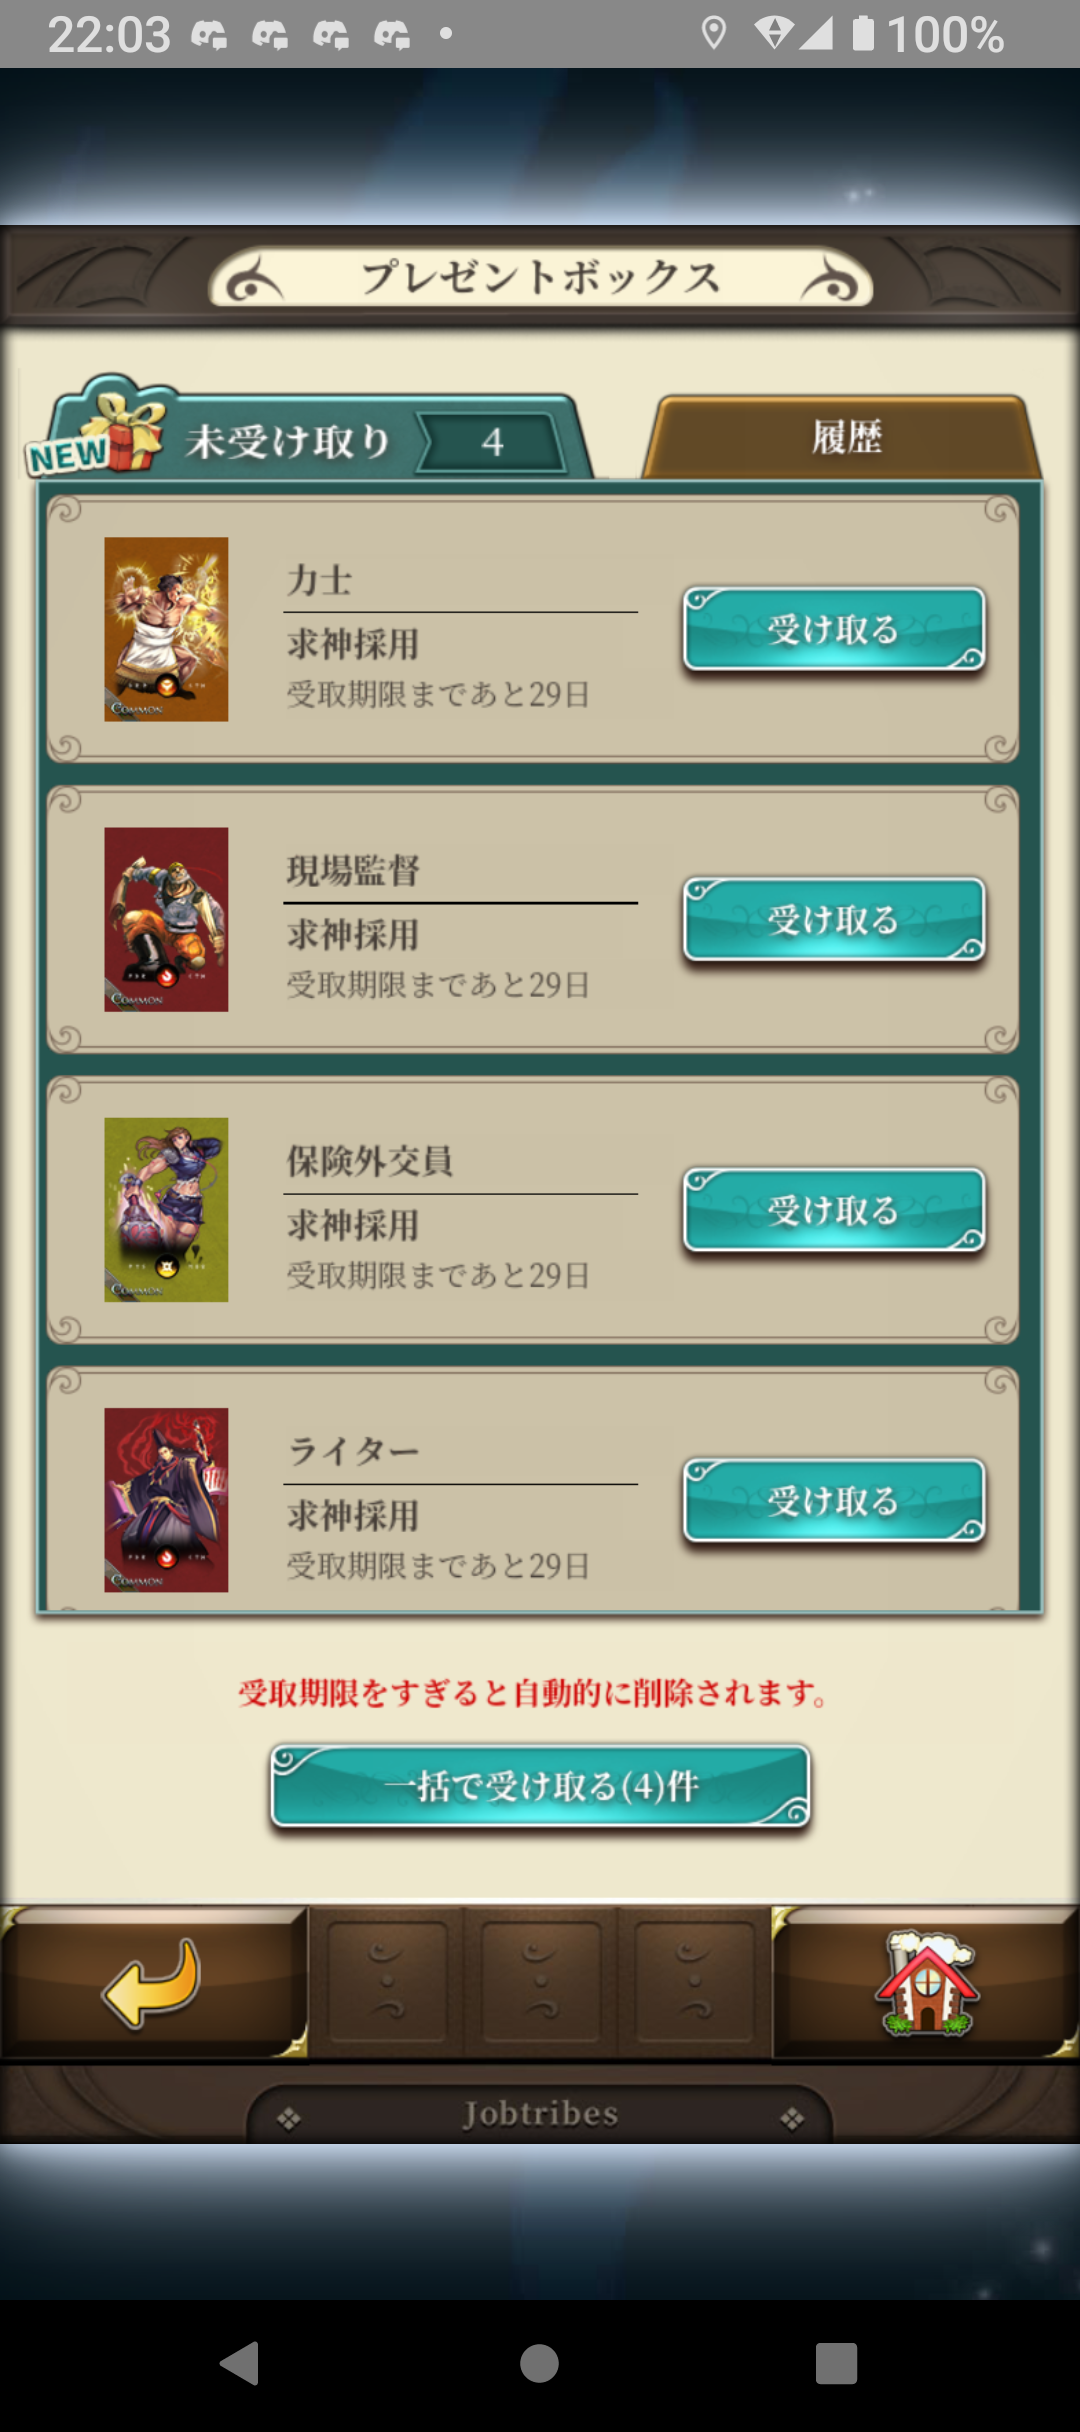Tap the unclaimed count badge showing 4
Screen dimensions: 1080x2432
pyautogui.click(x=491, y=441)
